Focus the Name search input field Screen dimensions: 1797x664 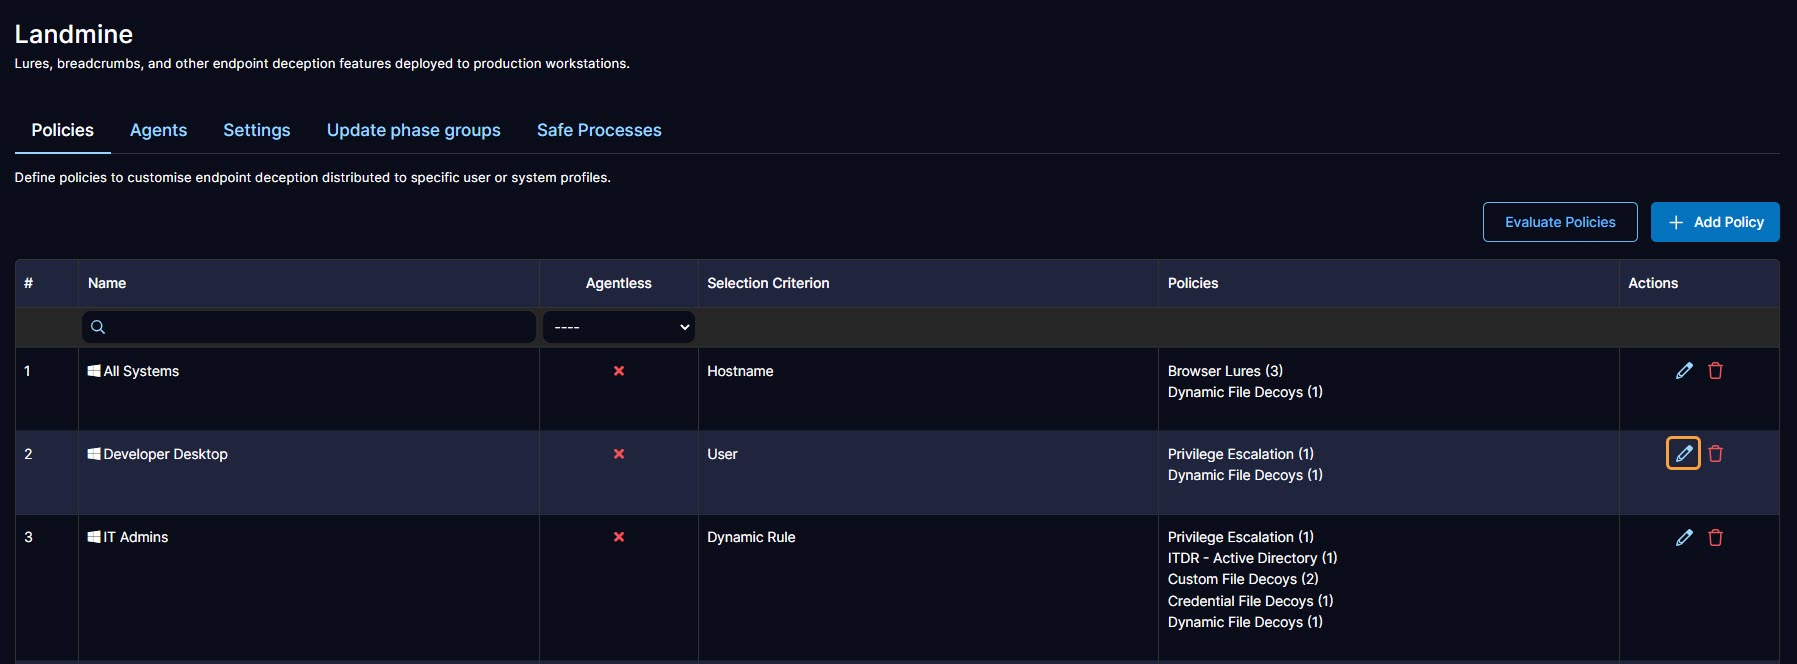pos(309,327)
